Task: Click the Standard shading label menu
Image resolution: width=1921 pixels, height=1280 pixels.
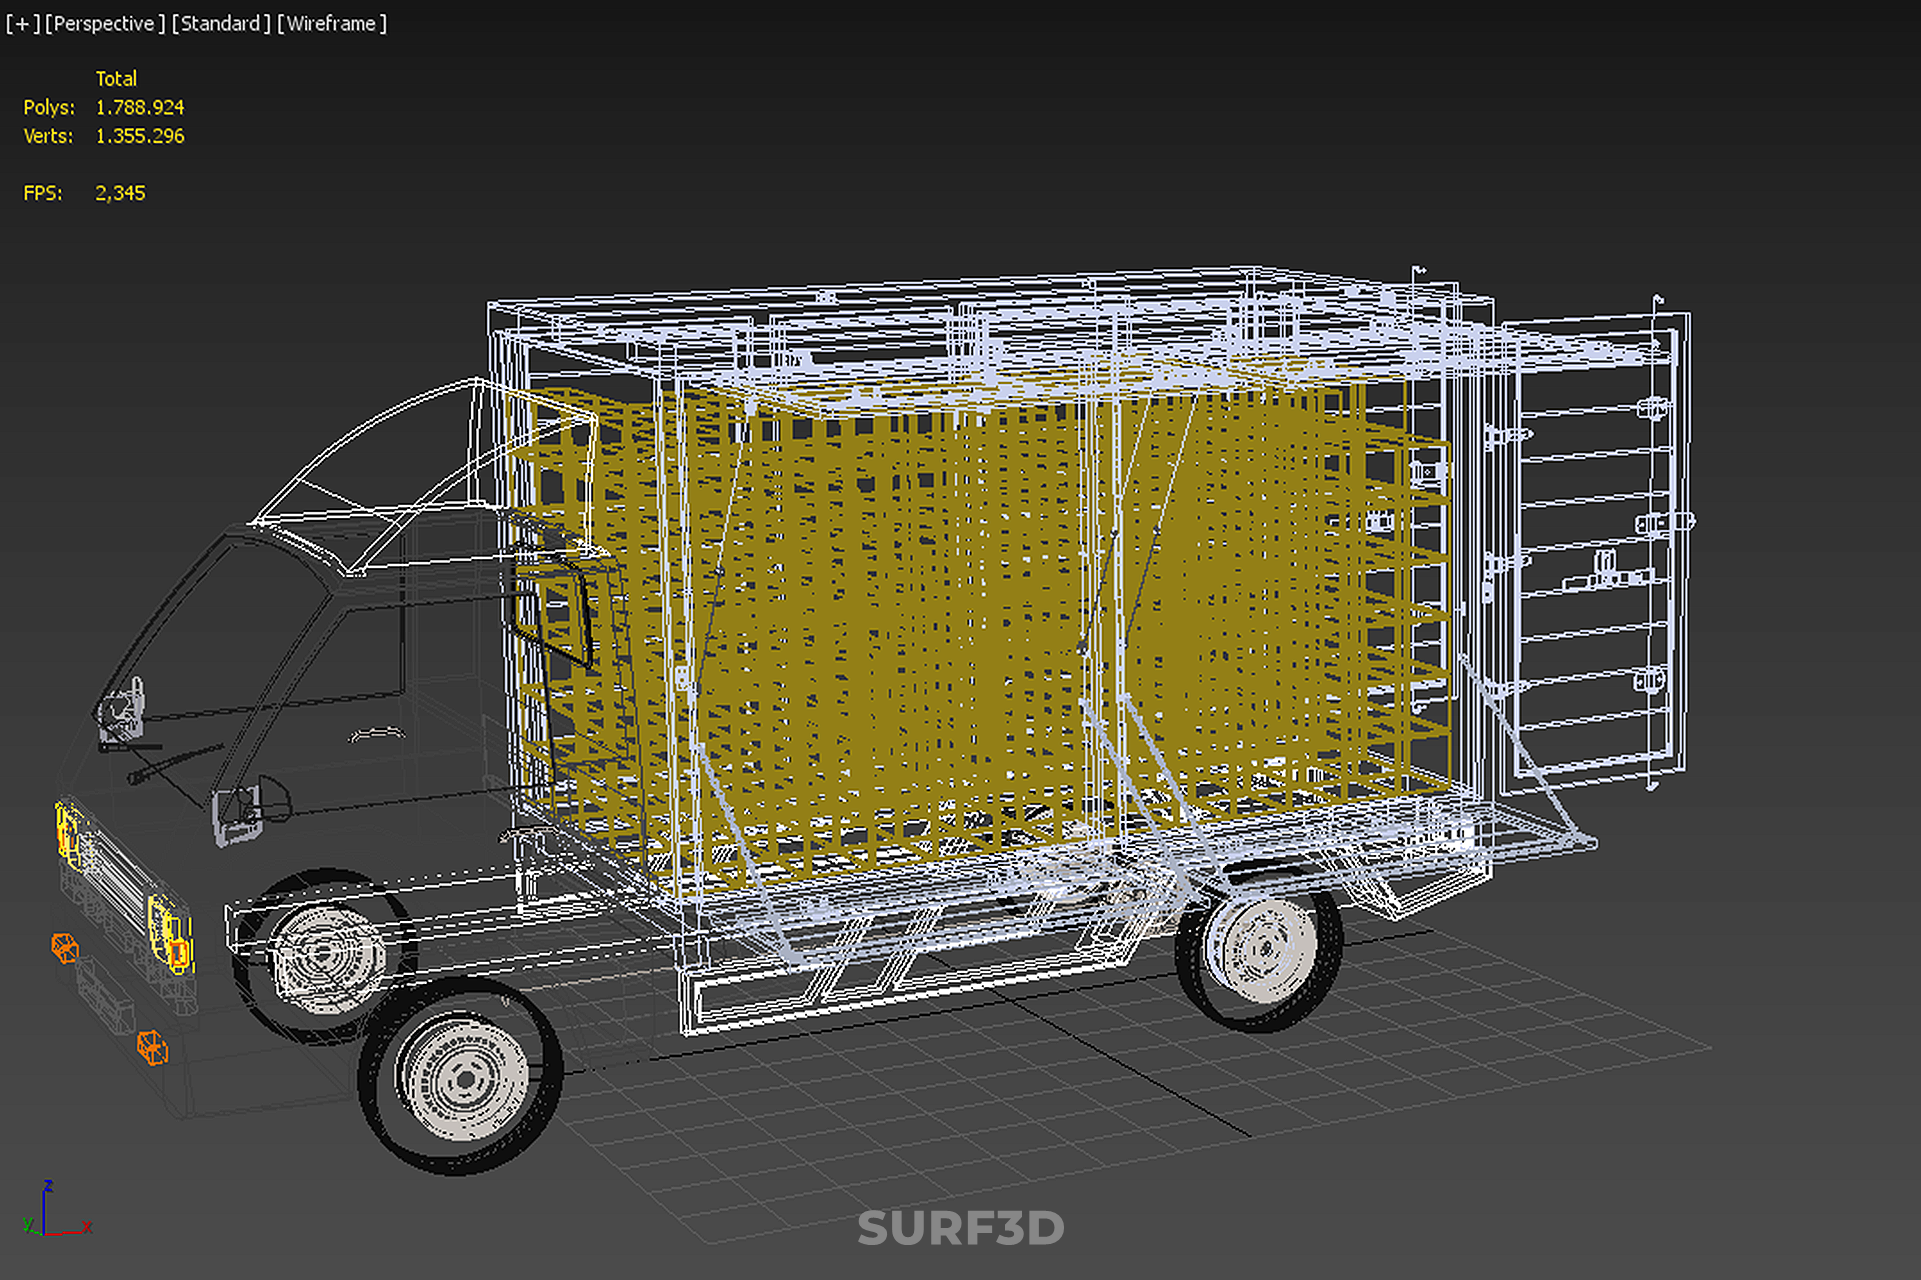Action: (x=221, y=23)
